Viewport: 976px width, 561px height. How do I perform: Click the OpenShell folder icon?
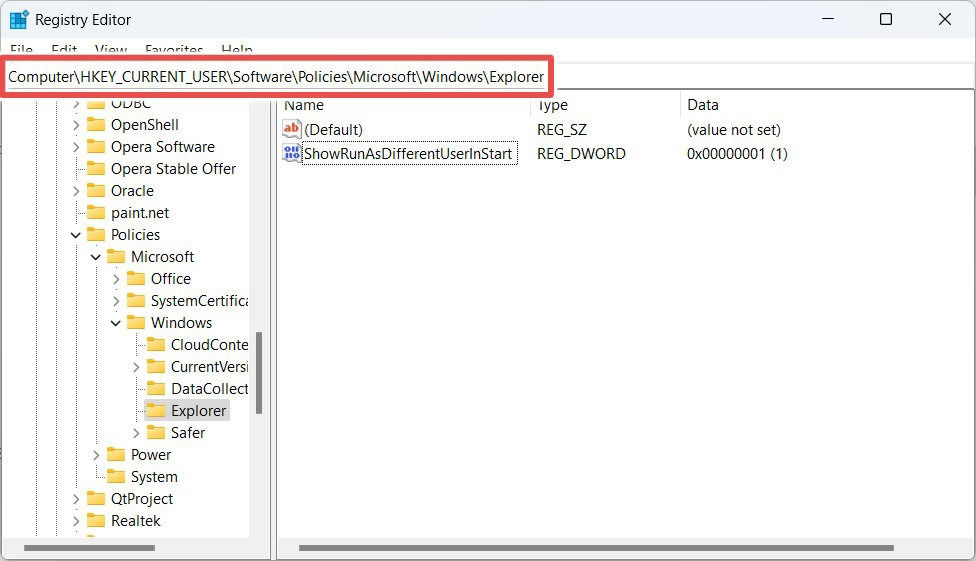pyautogui.click(x=96, y=125)
